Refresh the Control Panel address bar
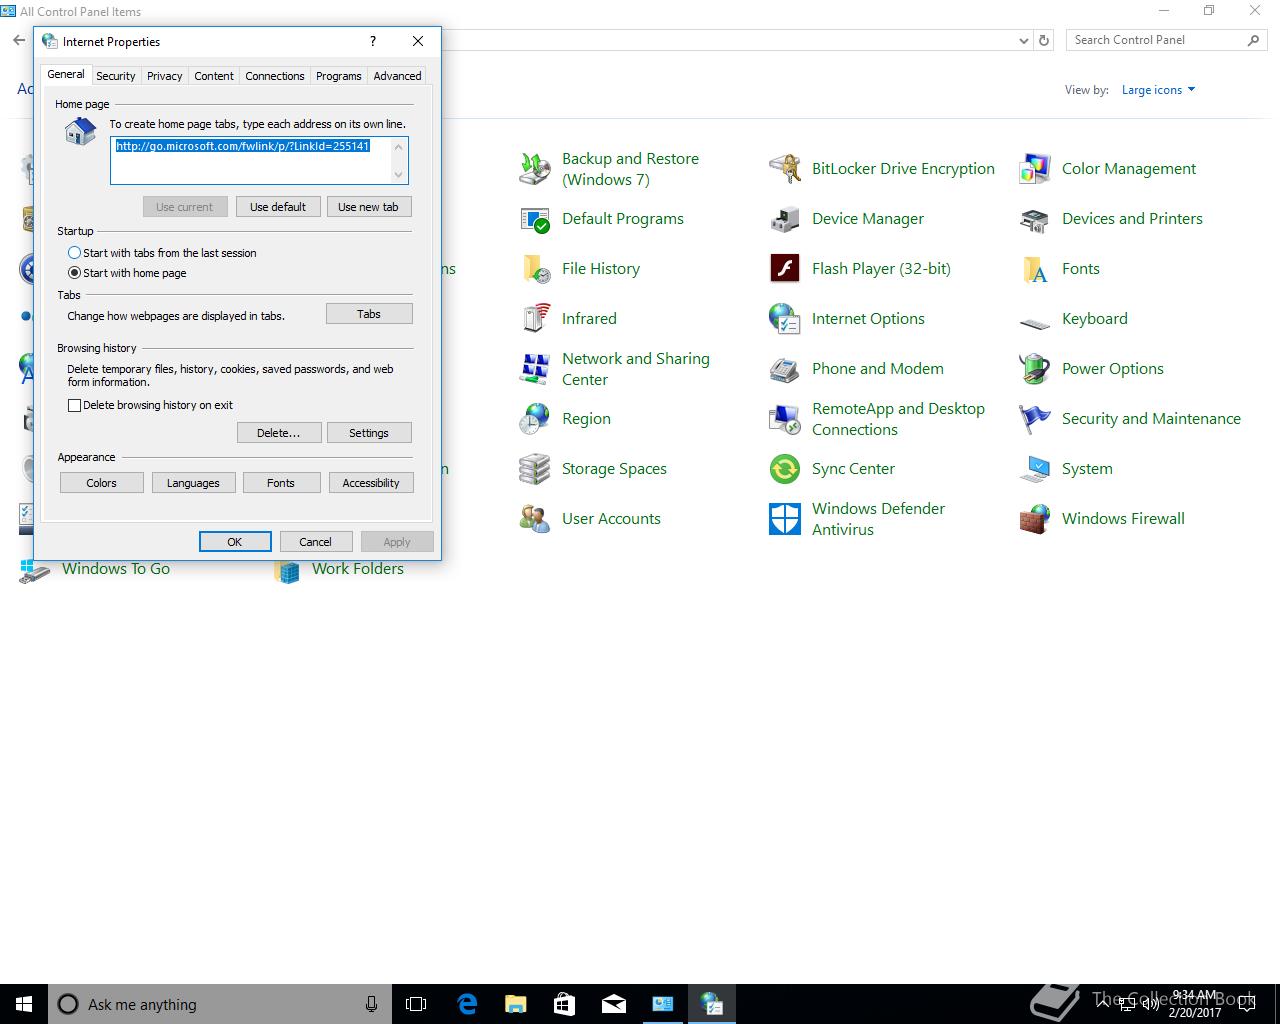The image size is (1280, 1024). [x=1044, y=41]
